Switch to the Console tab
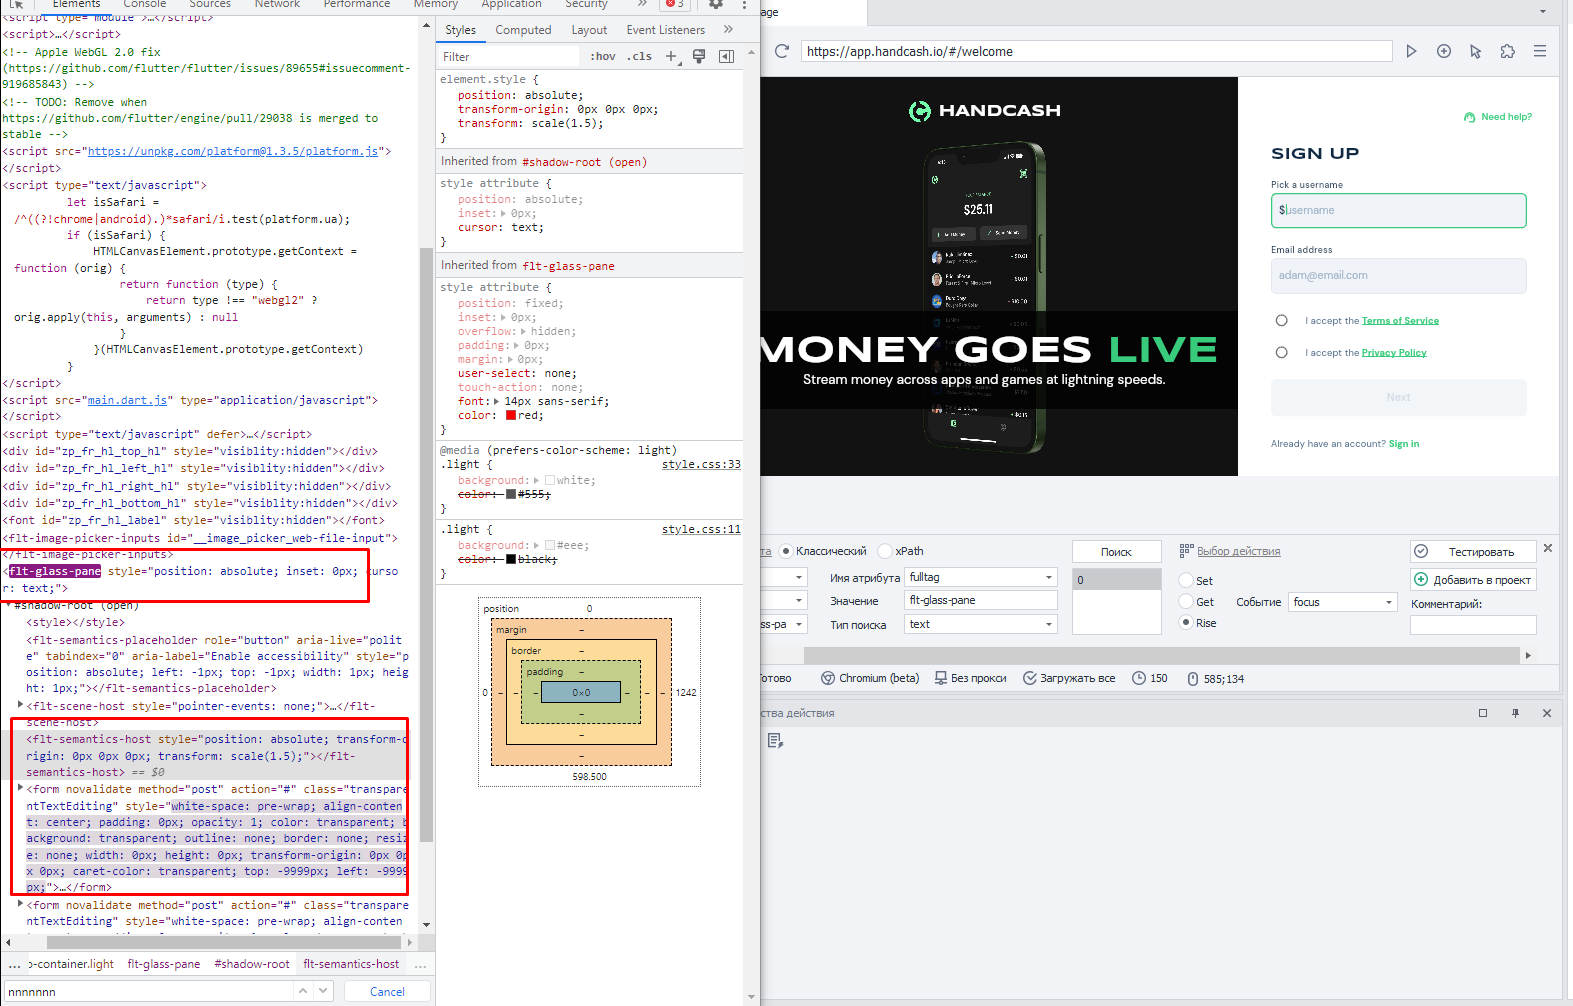The image size is (1573, 1006). [145, 4]
